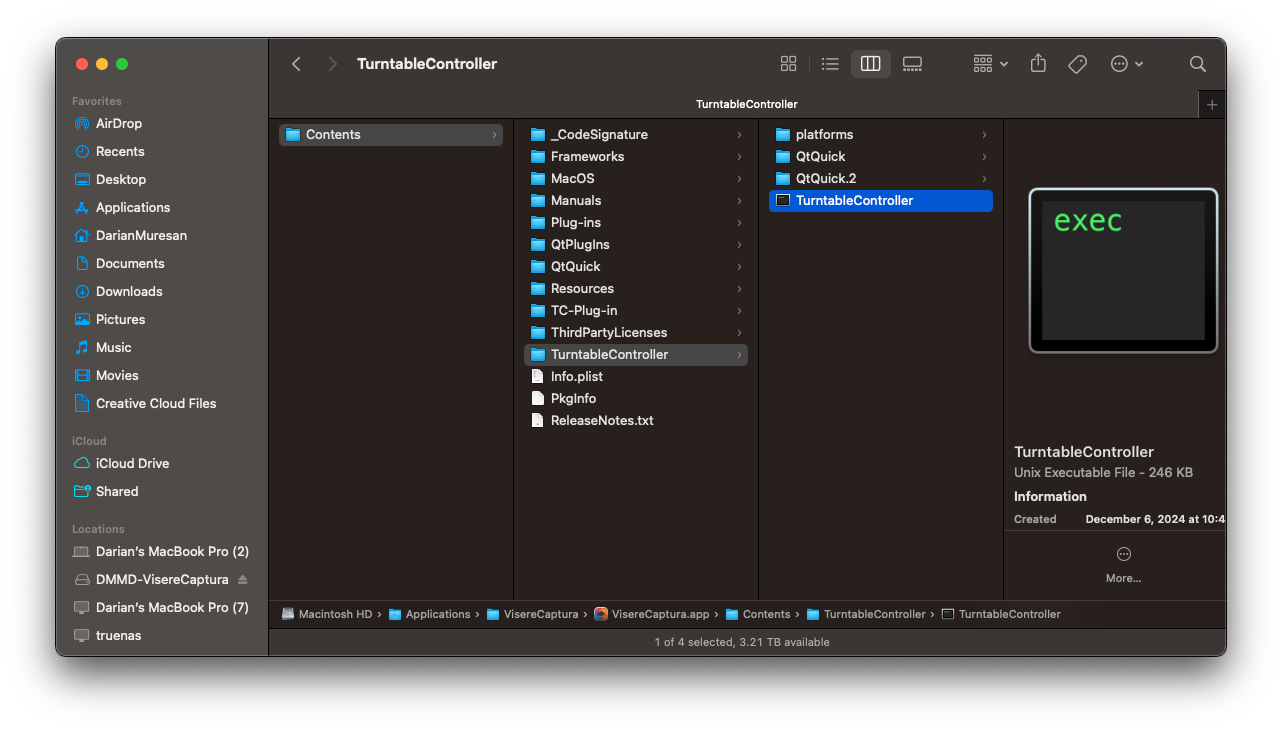Viewport: 1282px width, 730px height.
Task: Open the Action ellipsis dropdown menu
Action: click(1126, 64)
